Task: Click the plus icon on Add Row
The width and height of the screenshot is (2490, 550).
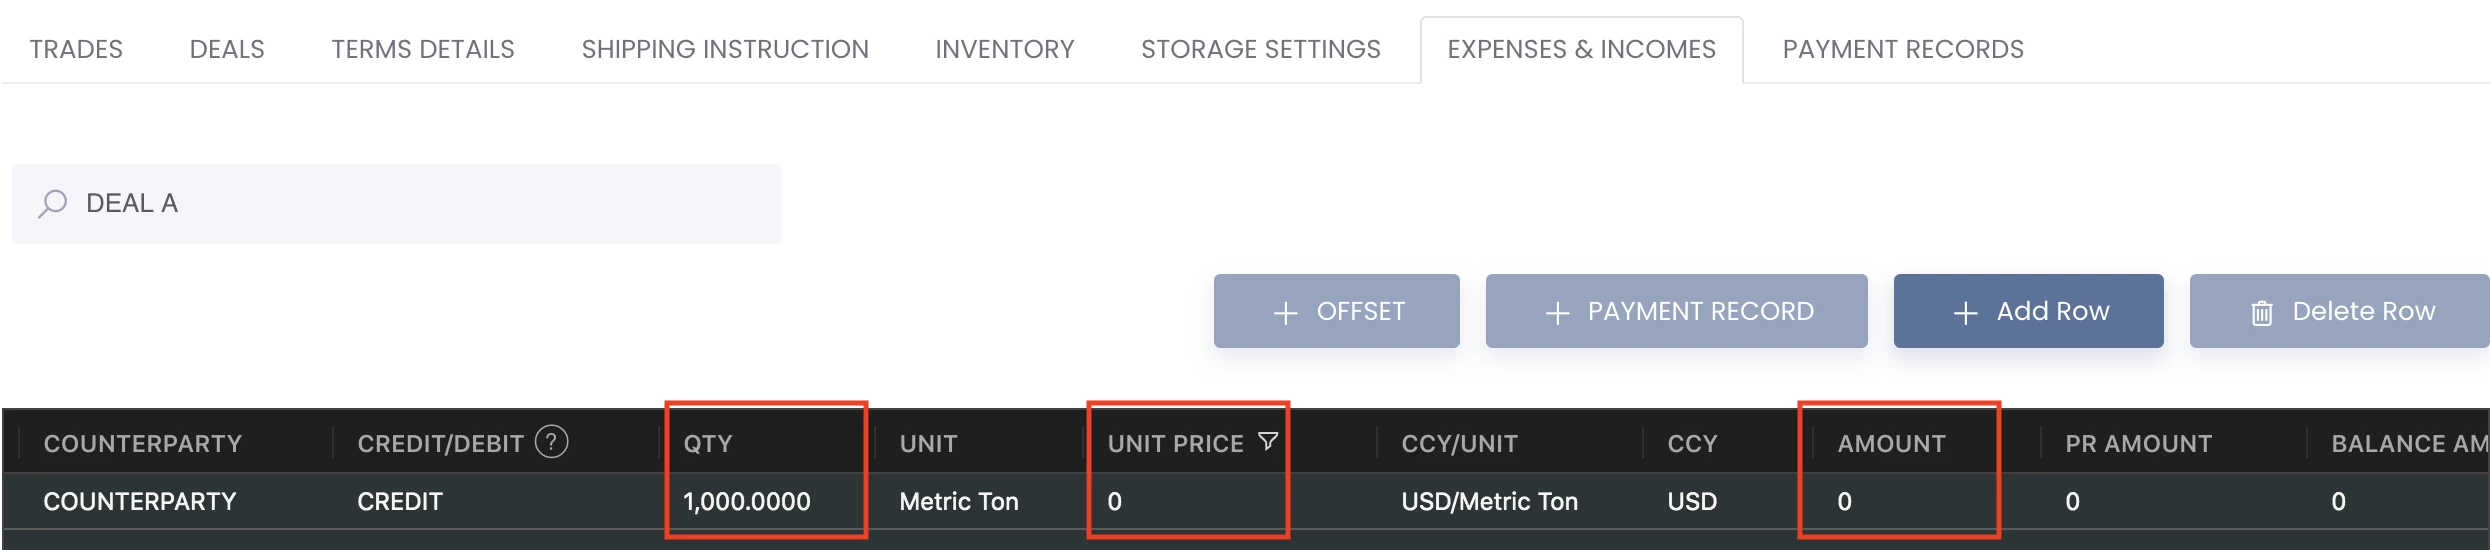Action: [1965, 313]
